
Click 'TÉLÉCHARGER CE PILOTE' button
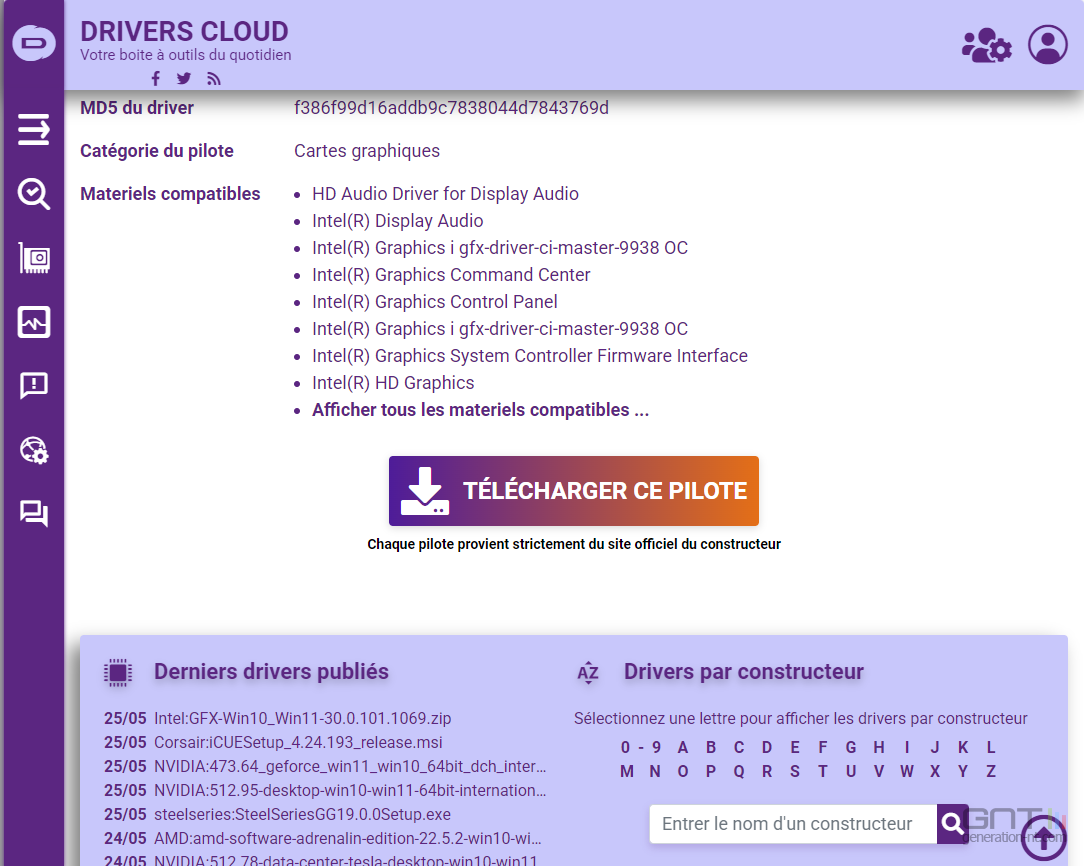(573, 490)
